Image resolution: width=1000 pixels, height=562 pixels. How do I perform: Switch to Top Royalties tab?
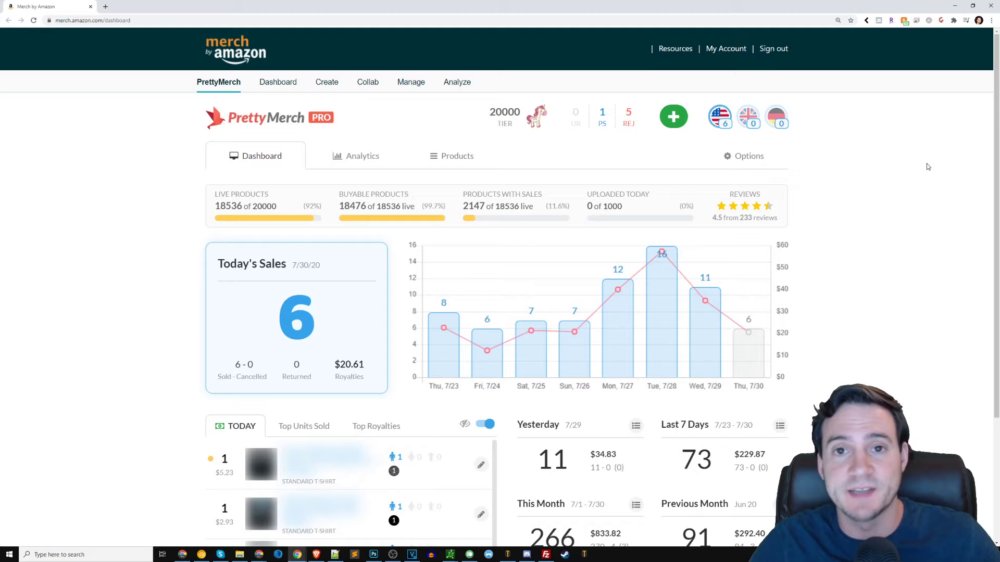(376, 425)
